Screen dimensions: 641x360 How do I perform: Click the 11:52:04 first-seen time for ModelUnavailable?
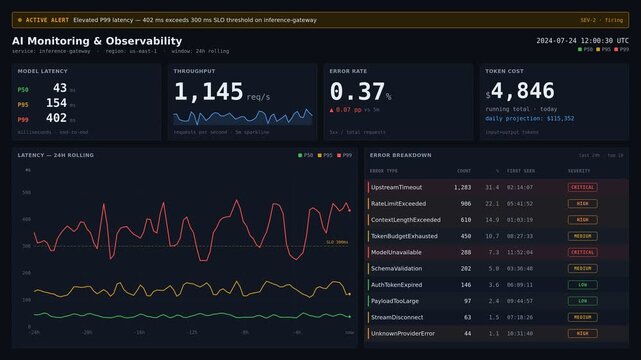(x=520, y=252)
